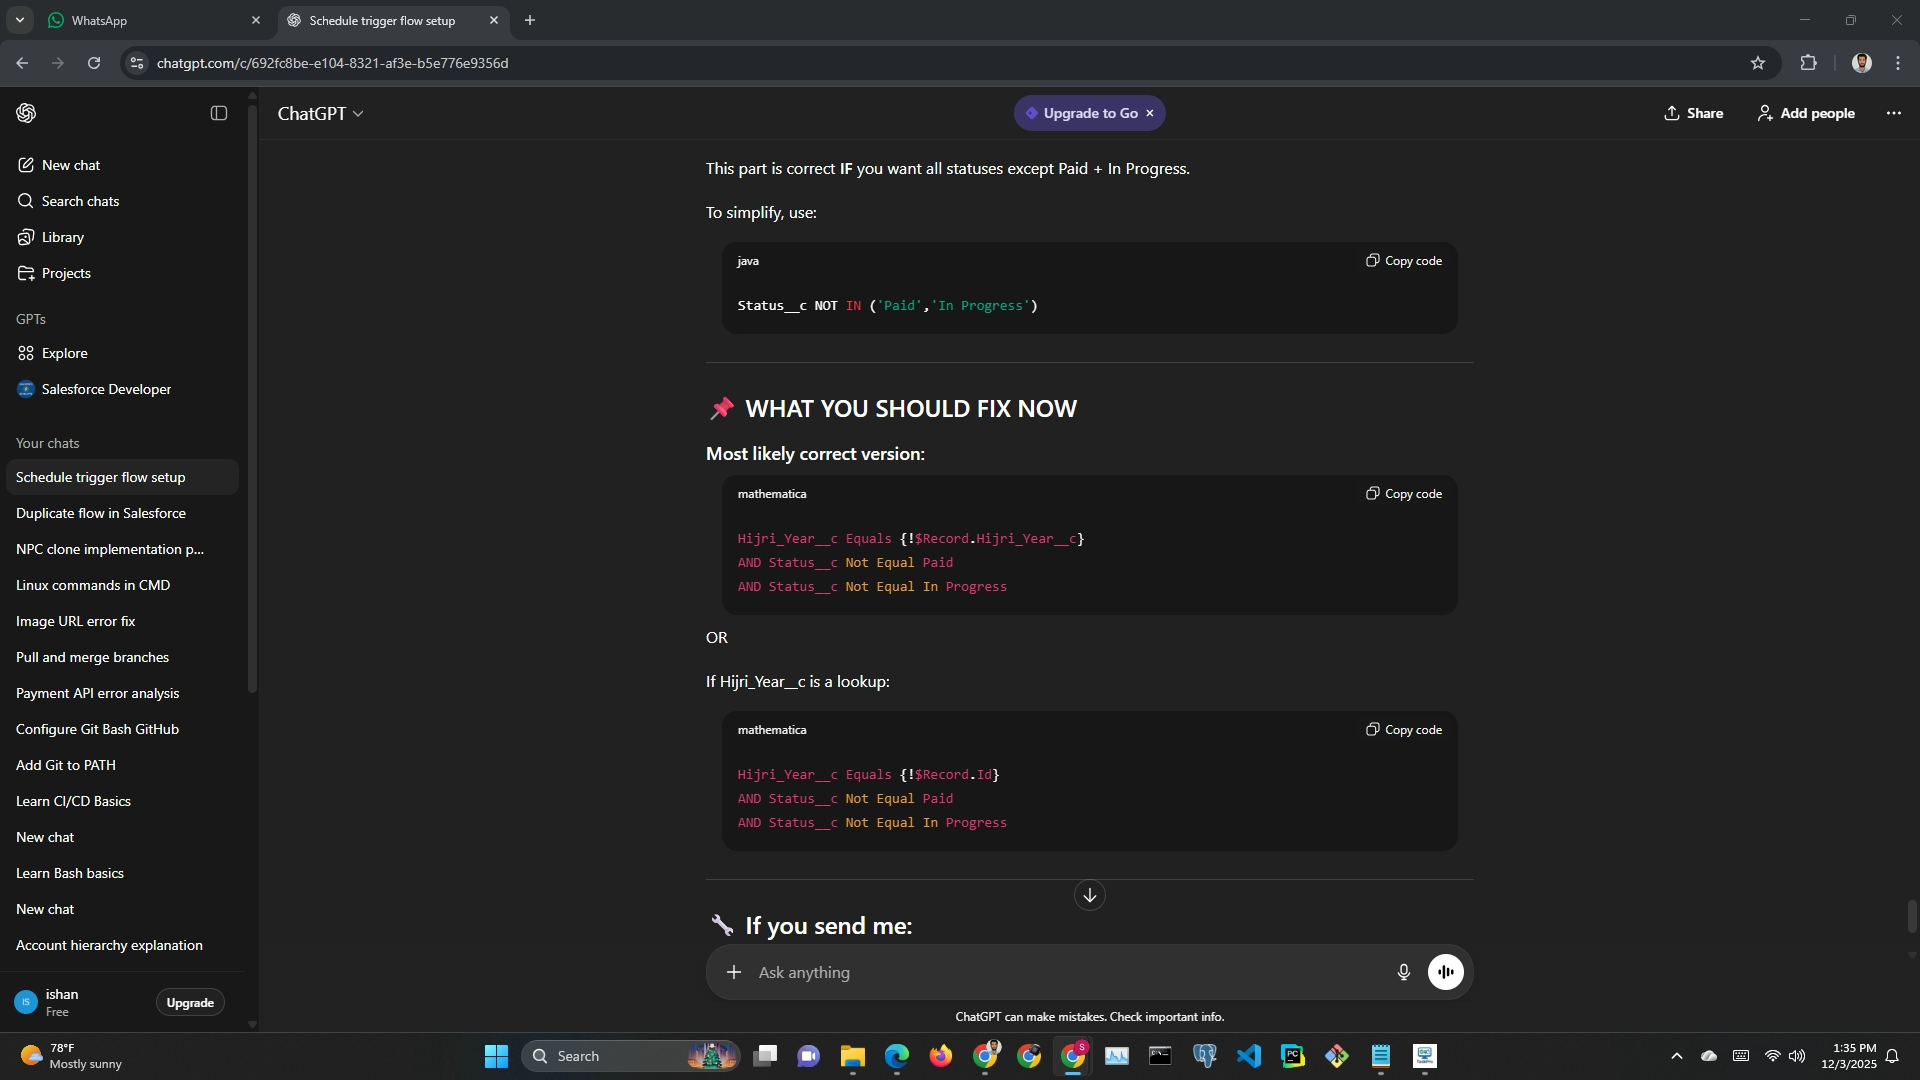Viewport: 1920px width, 1080px height.
Task: Click the Share button
Action: 1693,113
